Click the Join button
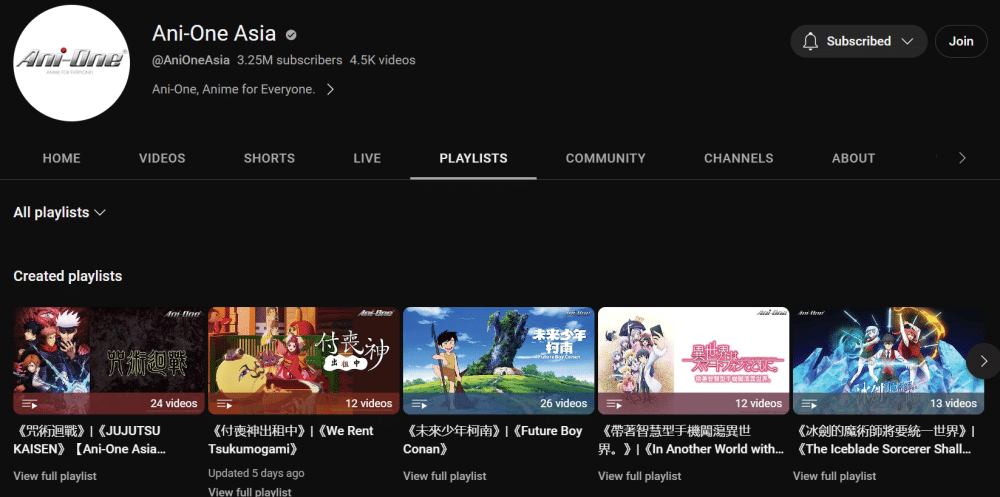Screen dimensions: 1000x497 pos(961,41)
